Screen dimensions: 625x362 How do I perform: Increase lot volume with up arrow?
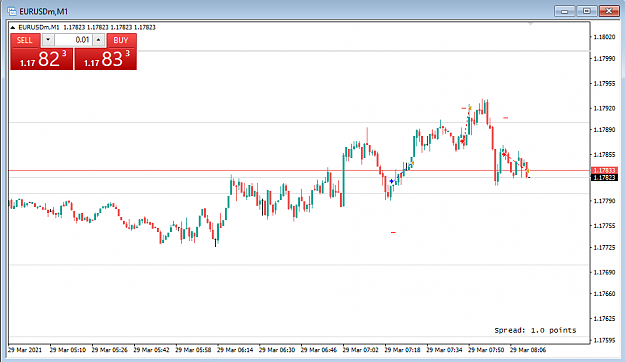pos(98,40)
